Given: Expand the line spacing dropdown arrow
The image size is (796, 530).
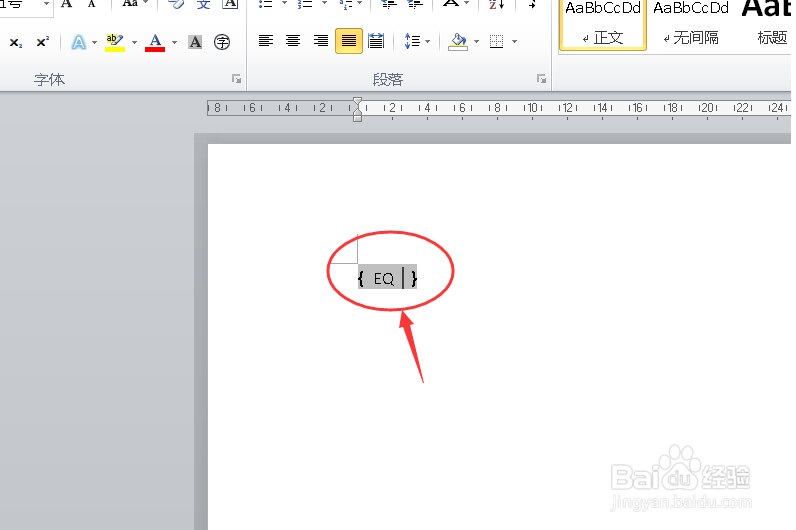Looking at the screenshot, I should click(427, 42).
